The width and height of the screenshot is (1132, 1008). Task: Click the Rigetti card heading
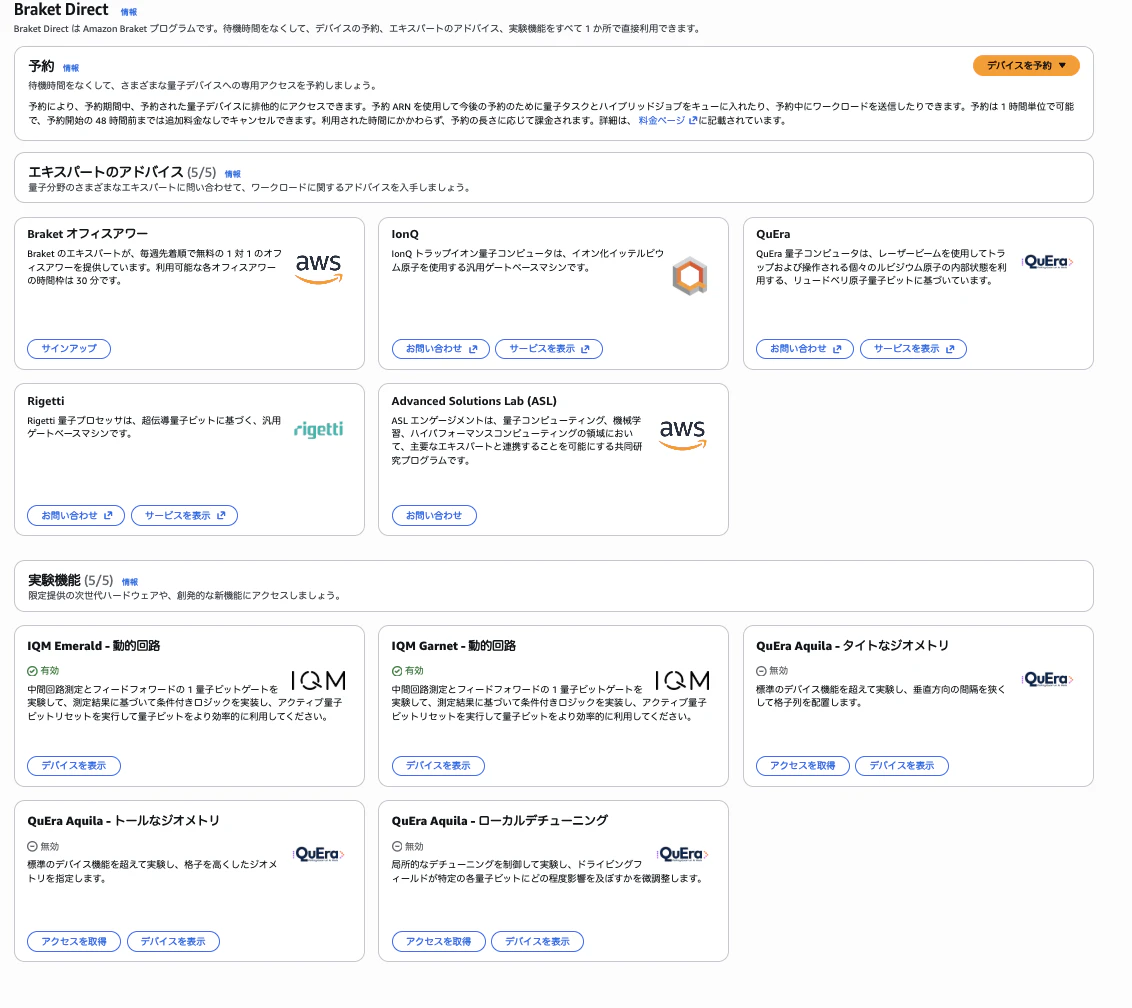click(x=45, y=401)
